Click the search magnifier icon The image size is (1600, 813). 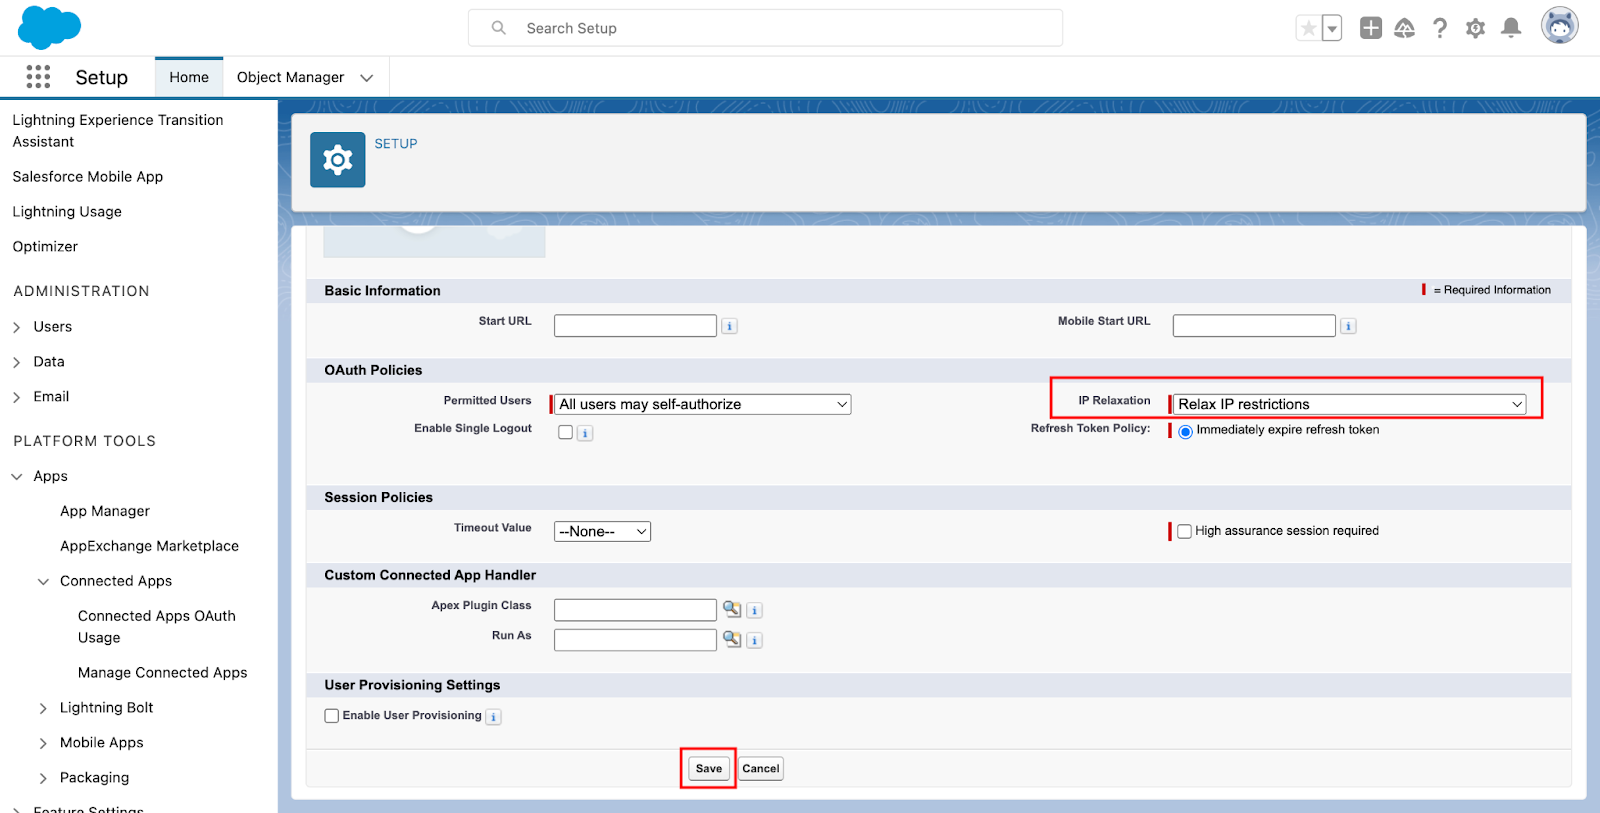(x=499, y=28)
